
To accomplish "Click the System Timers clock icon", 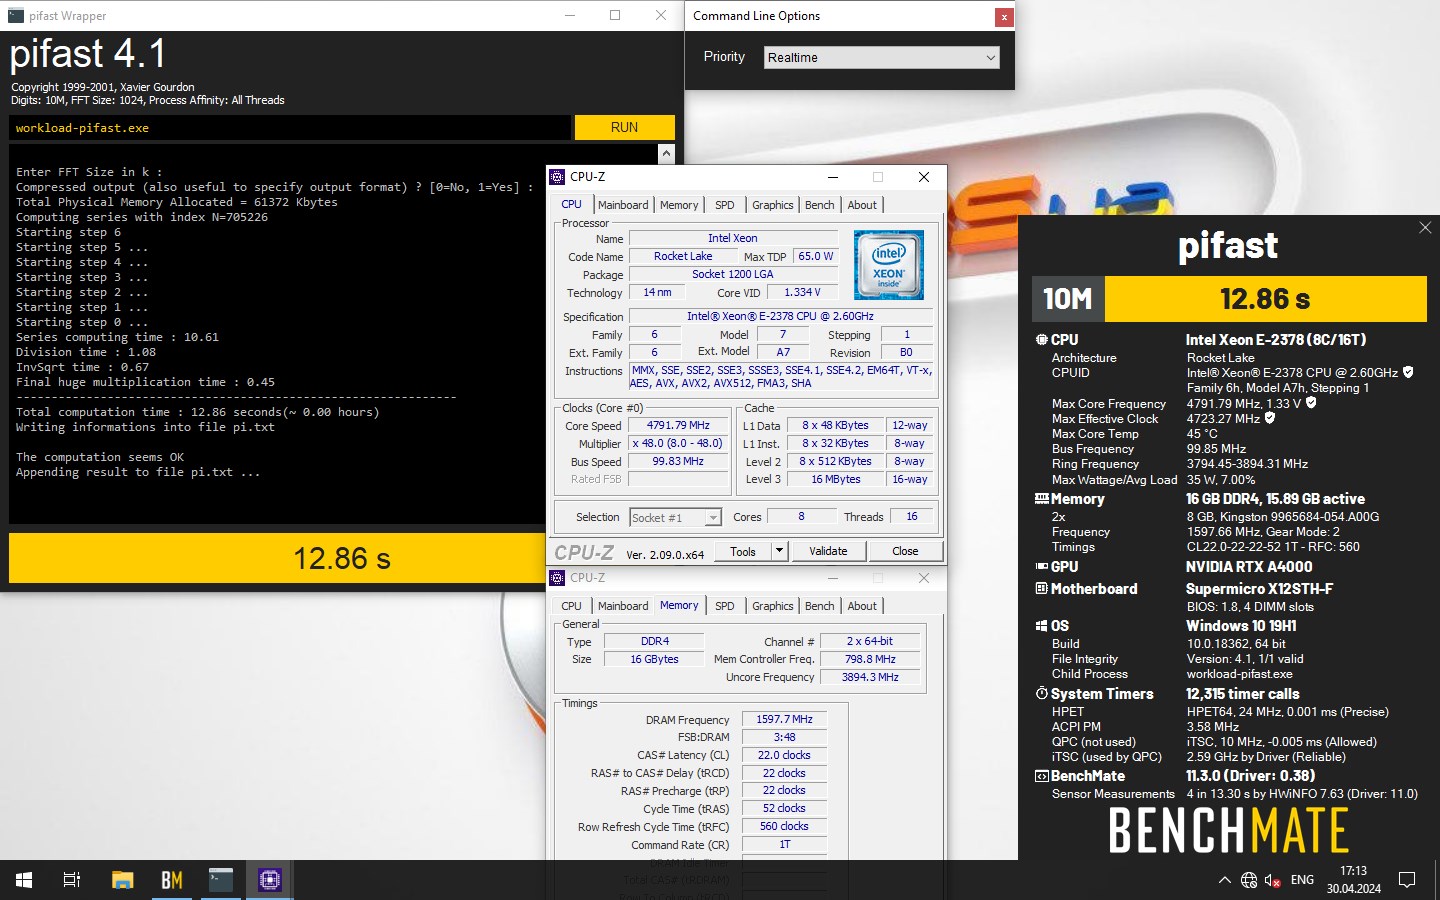I will pos(1041,693).
